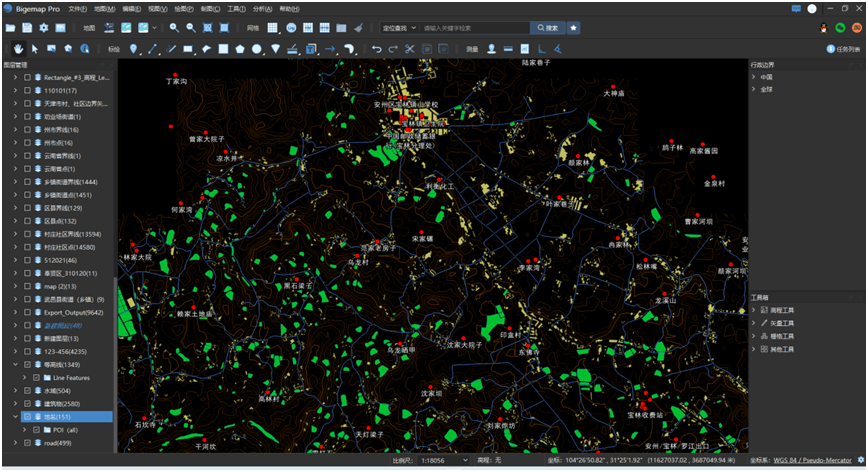
Task: Click the measure location pin icon
Action: pos(491,49)
